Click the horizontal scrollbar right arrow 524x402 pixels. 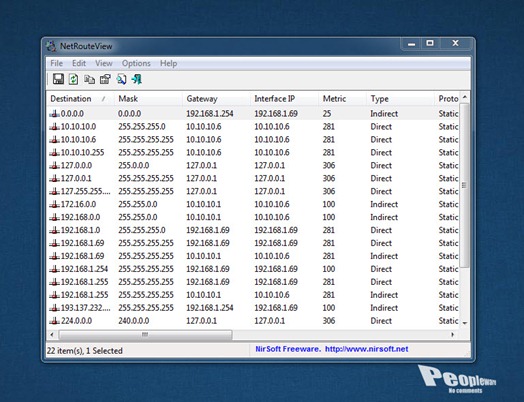[x=452, y=334]
